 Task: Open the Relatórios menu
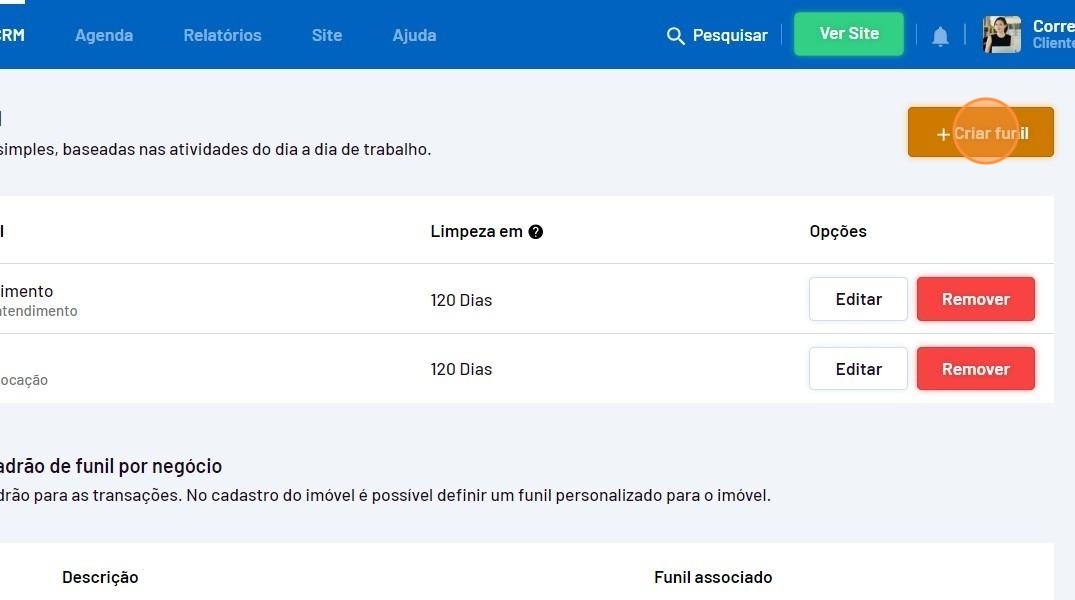(222, 35)
